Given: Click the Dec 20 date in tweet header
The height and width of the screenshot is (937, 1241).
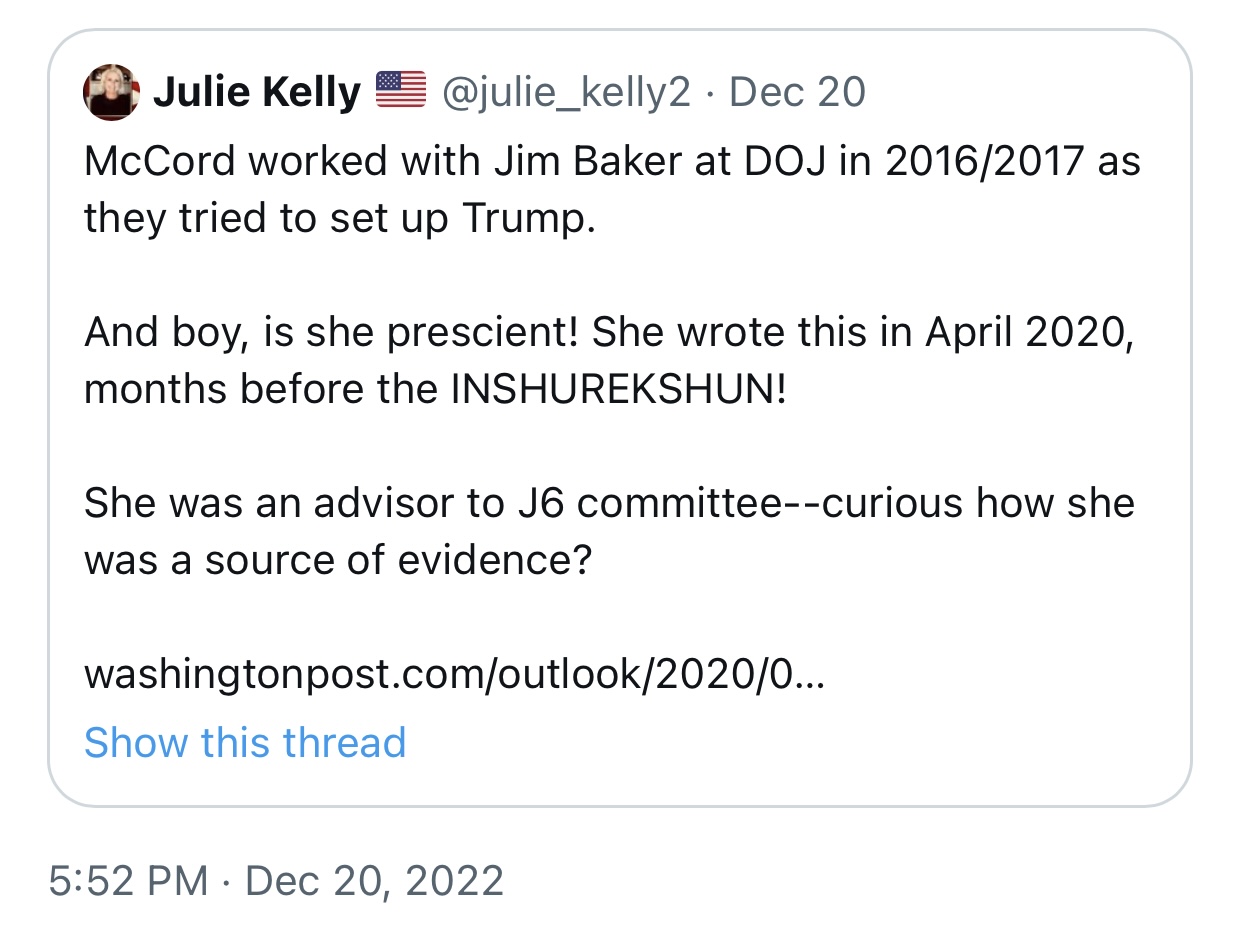Looking at the screenshot, I should pos(797,92).
